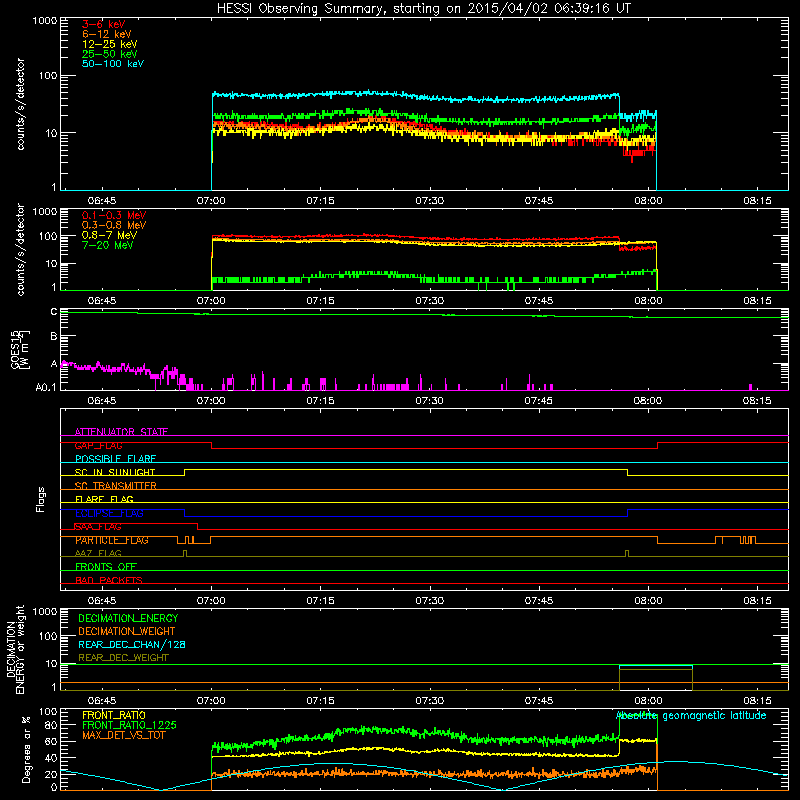Click the 7-20 MeV legend entry
Image resolution: width=800 pixels, height=800 pixels.
click(108, 245)
